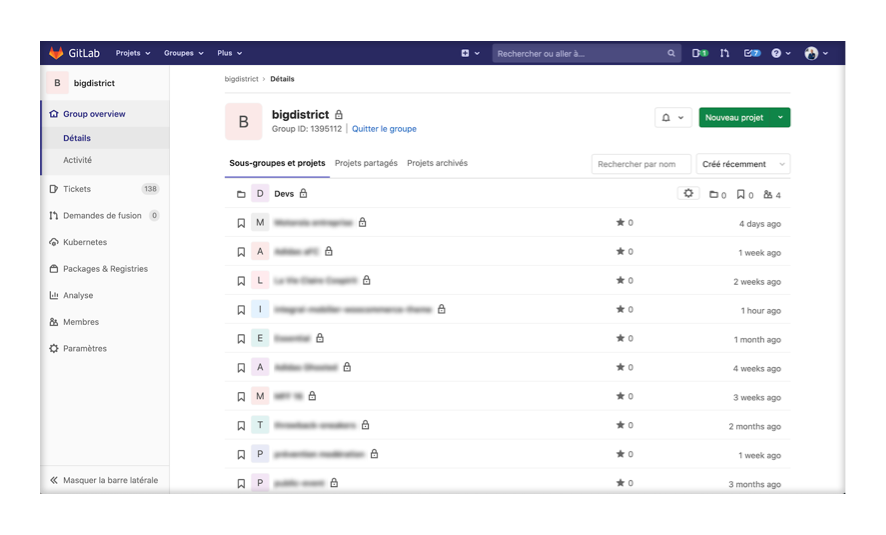Switch to the Projets partagés tab

point(366,163)
